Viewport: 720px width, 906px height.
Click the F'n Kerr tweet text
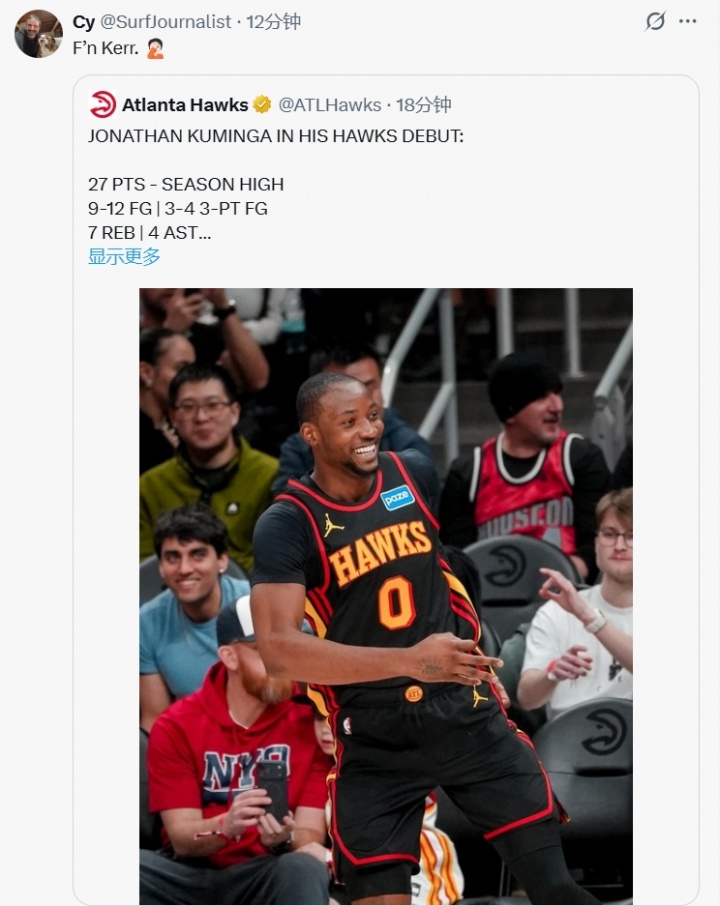(x=106, y=49)
